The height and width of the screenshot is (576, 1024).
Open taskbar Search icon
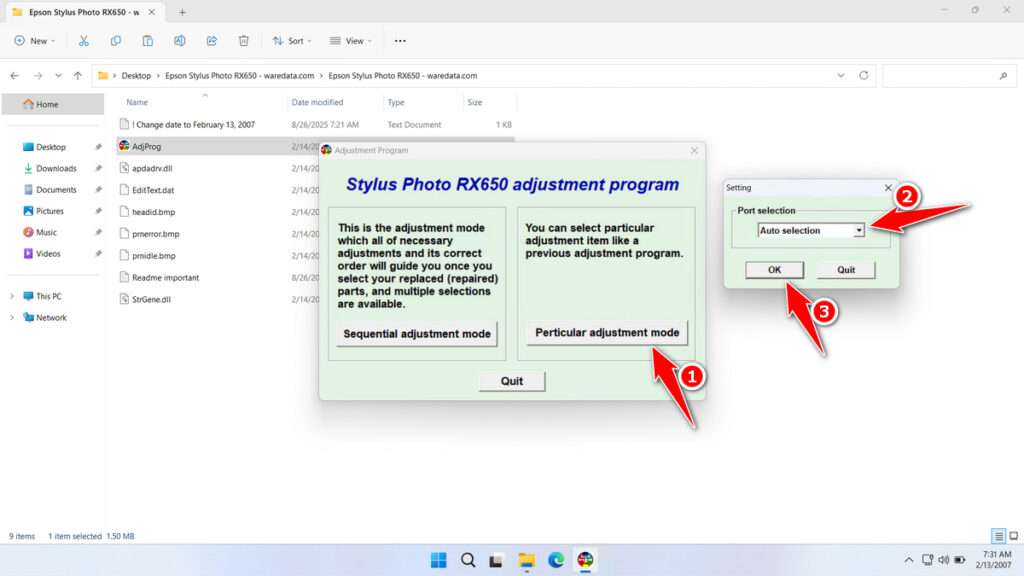pyautogui.click(x=468, y=560)
